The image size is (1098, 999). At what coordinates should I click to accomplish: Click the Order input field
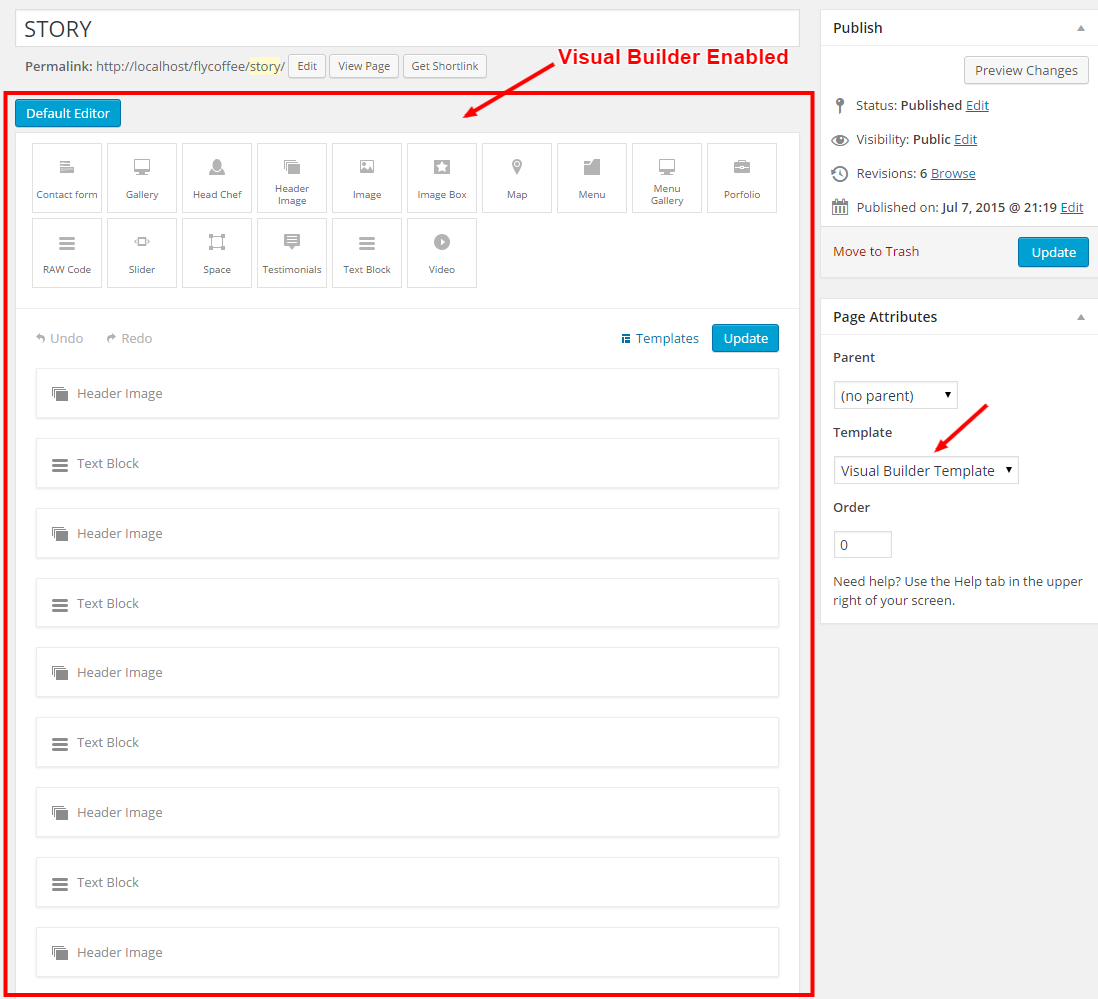pos(862,545)
